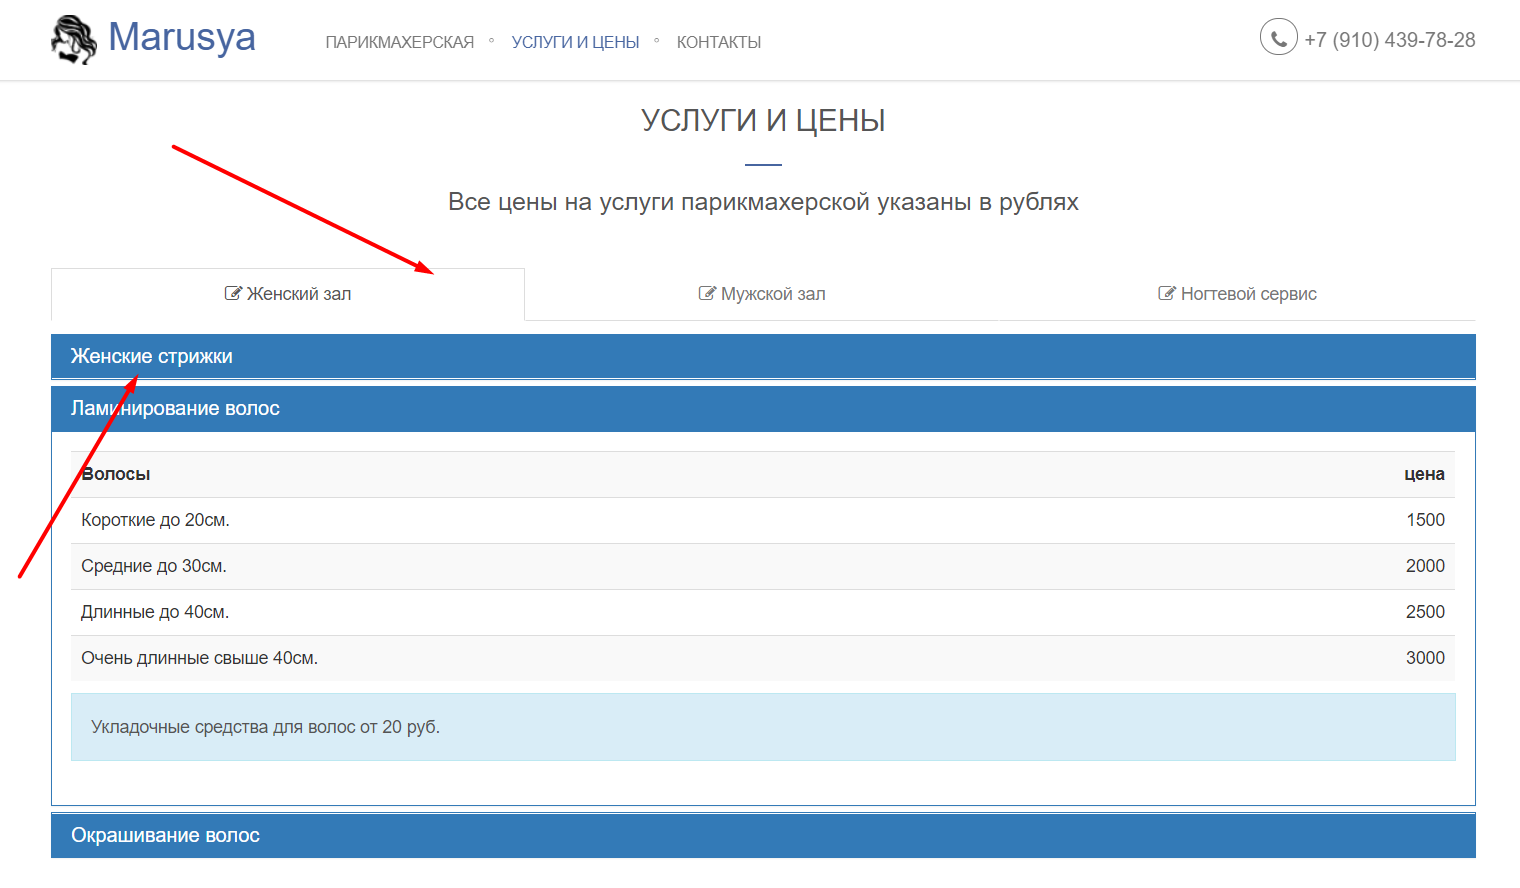This screenshot has height=888, width=1520.
Task: Click the price 3000
Action: click(x=1425, y=658)
